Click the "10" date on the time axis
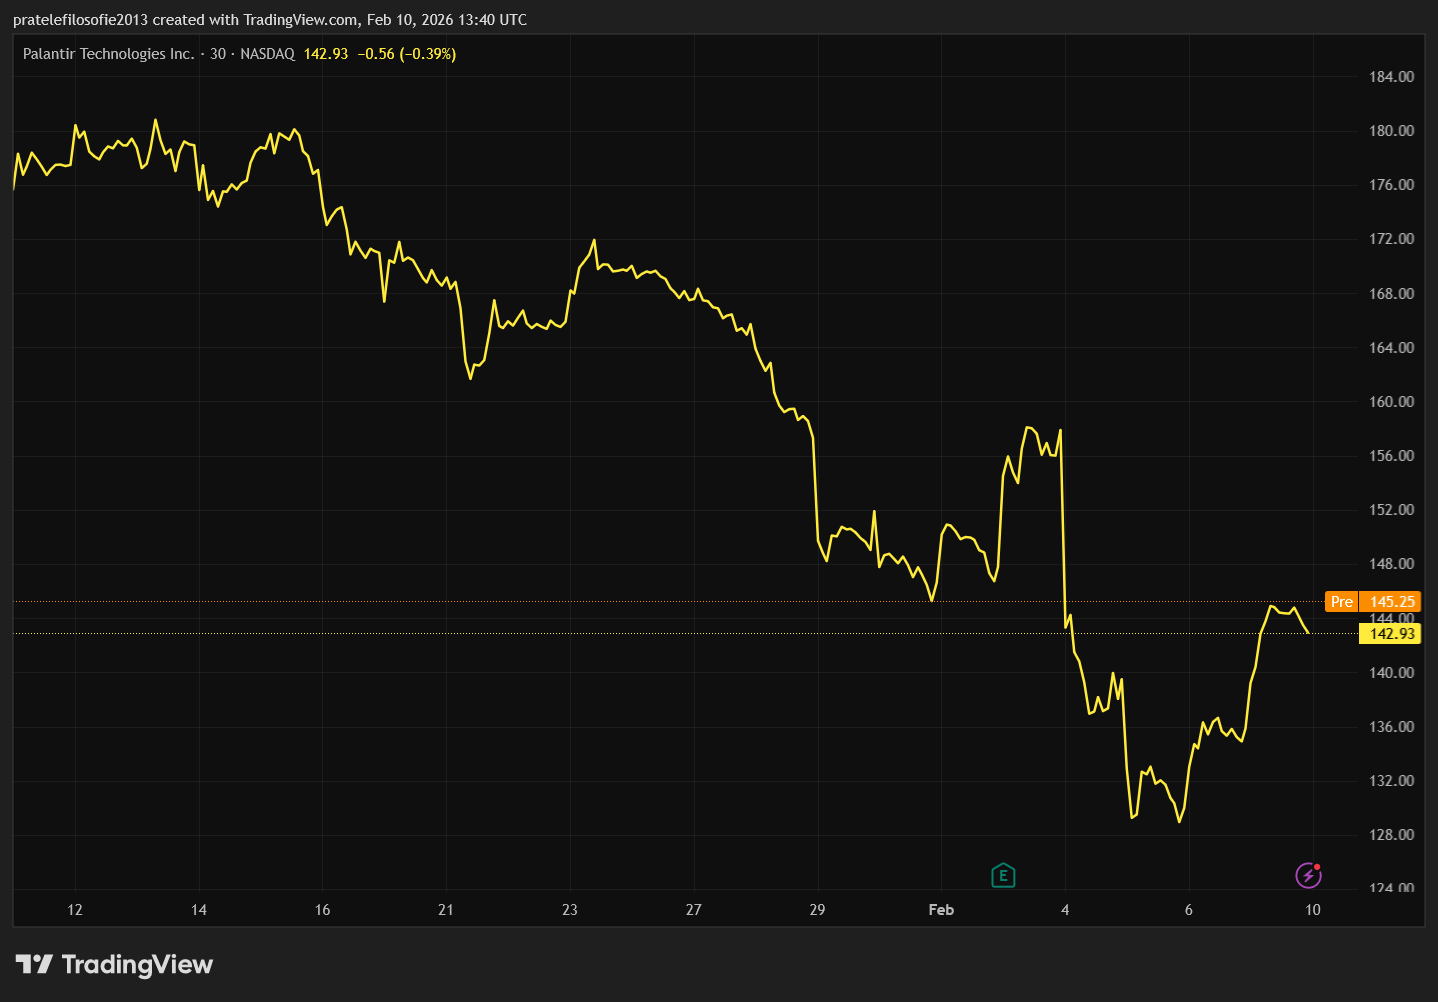The height and width of the screenshot is (1002, 1438). tap(1313, 910)
